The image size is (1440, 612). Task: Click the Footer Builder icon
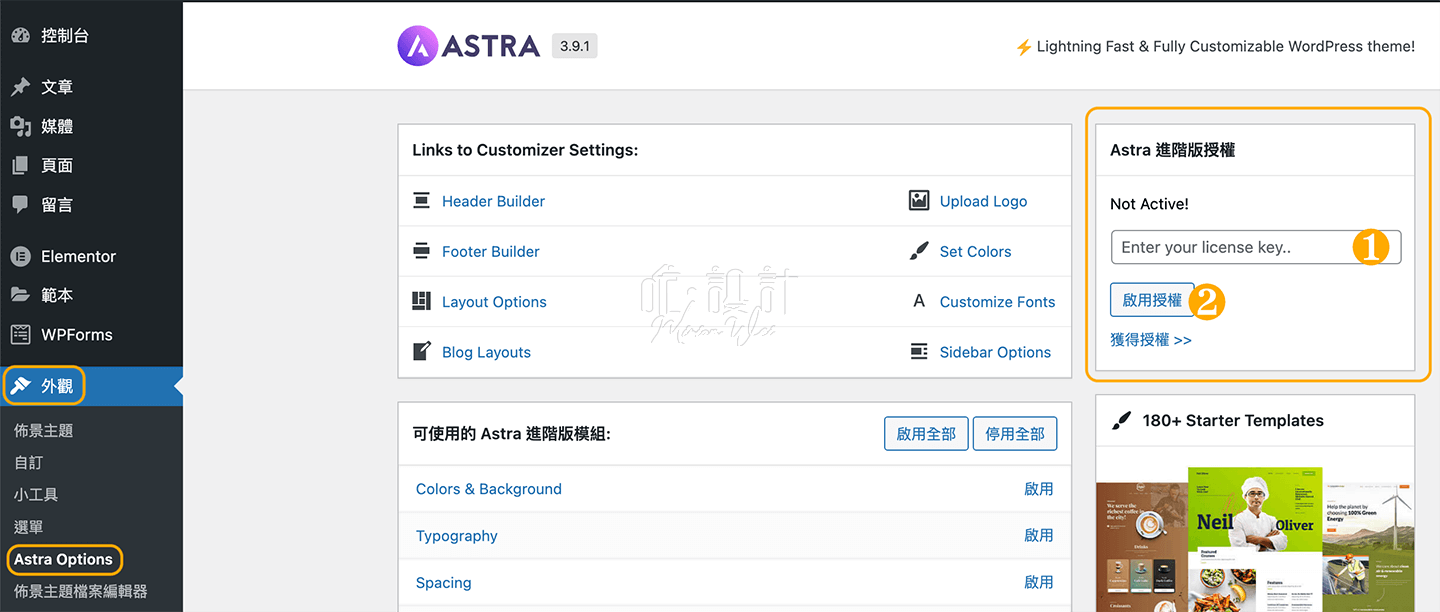tap(421, 250)
